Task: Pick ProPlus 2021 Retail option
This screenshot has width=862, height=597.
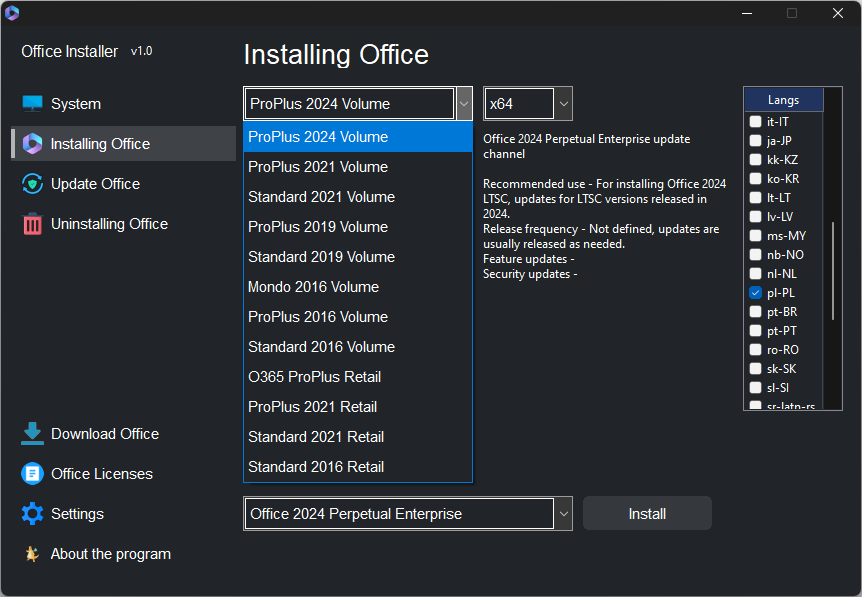Action: pos(358,406)
